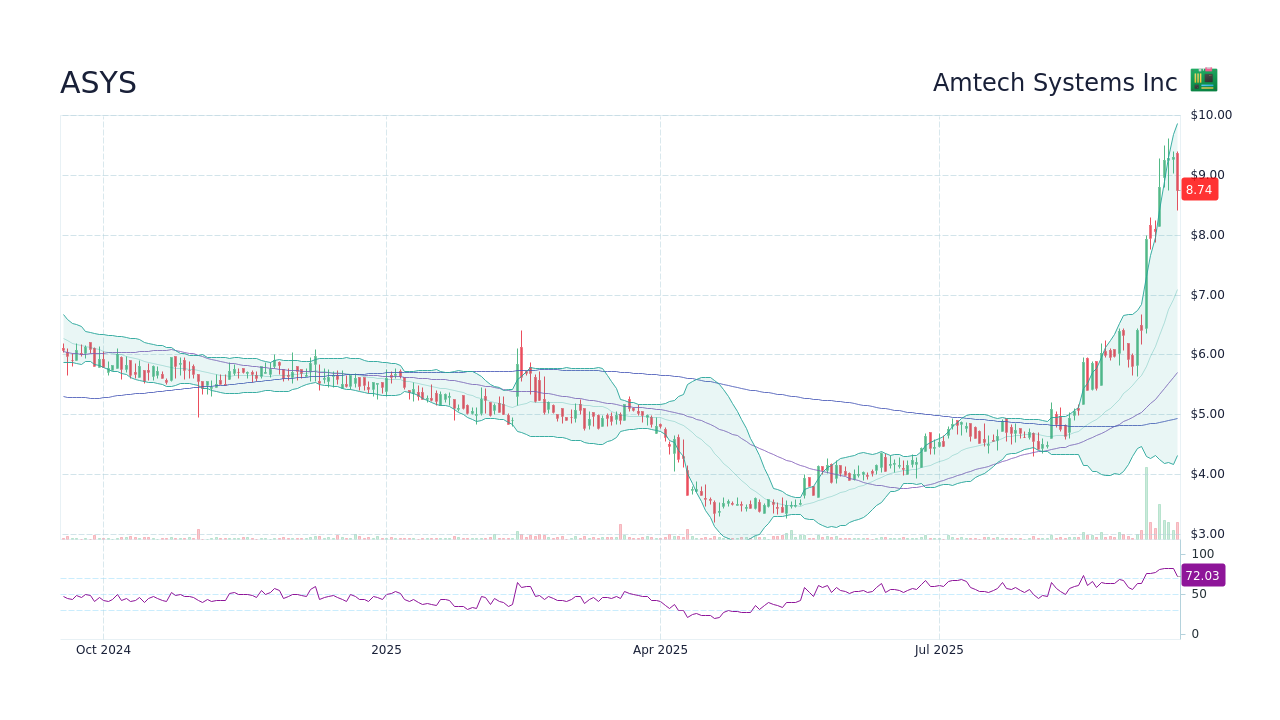The height and width of the screenshot is (720, 1280).
Task: Click the 2025 label on the time axis
Action: point(386,649)
